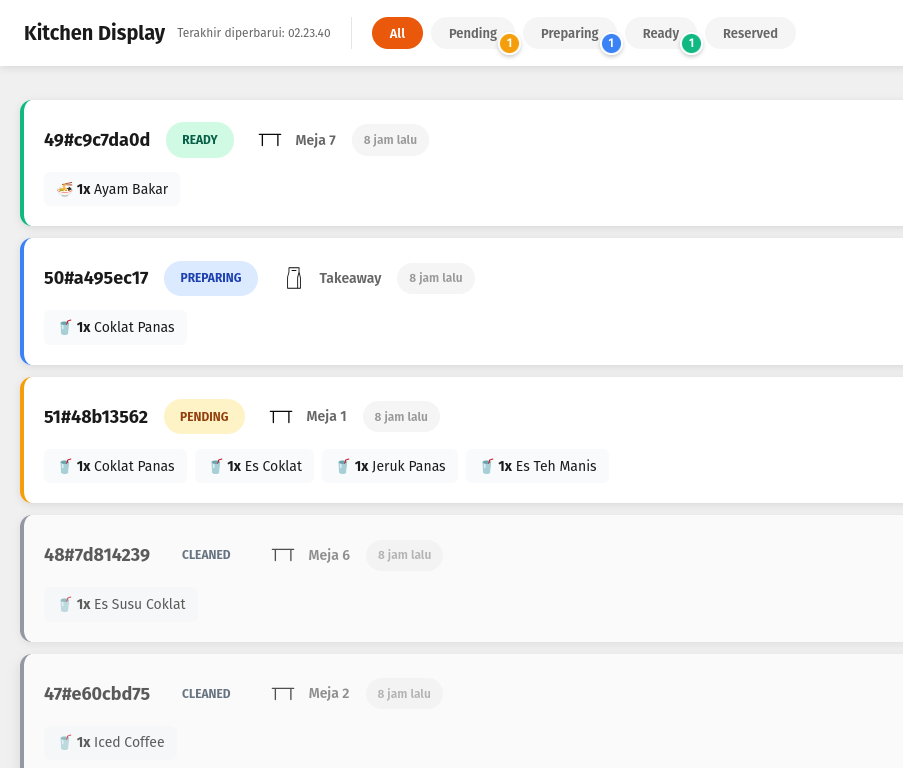Click drink icon on order 51 Coklat Panas
This screenshot has width=903, height=768.
[x=65, y=466]
